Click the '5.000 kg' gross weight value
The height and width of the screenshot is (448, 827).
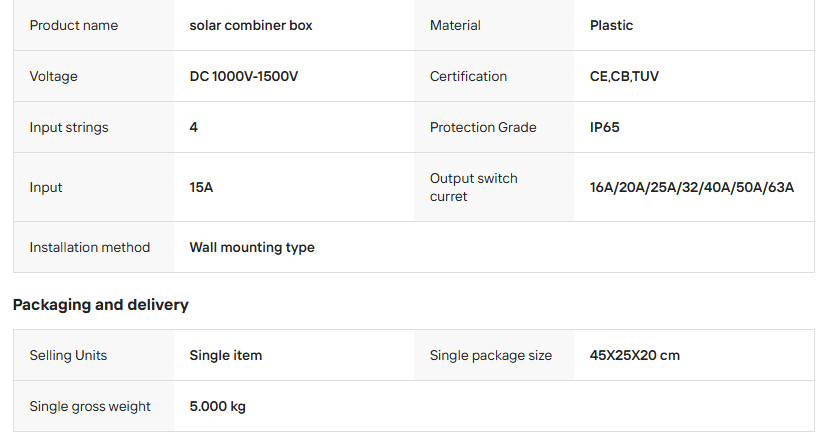point(217,406)
